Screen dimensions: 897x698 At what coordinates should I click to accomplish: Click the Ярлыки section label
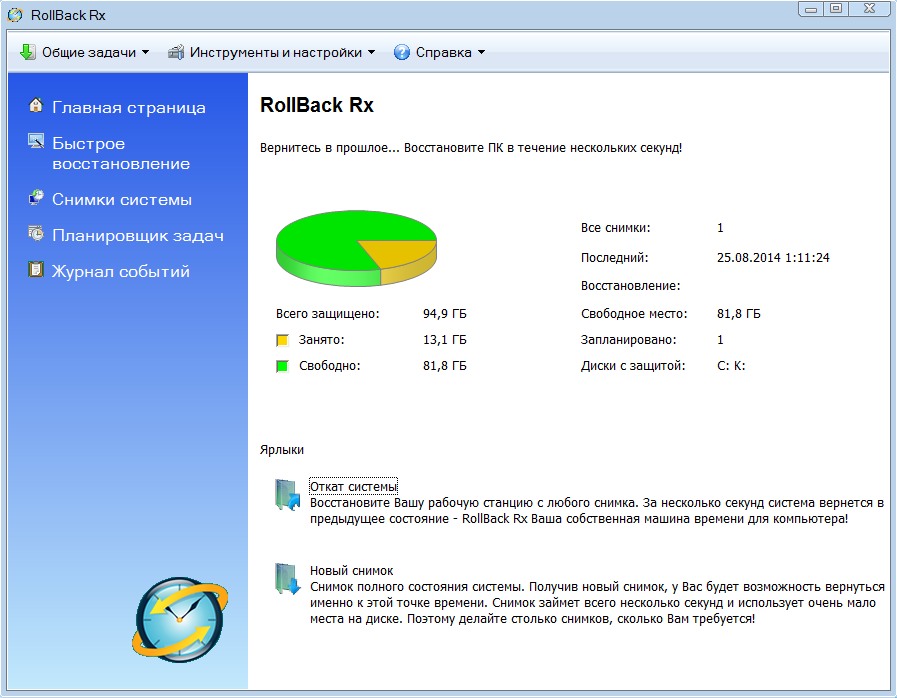[x=281, y=450]
